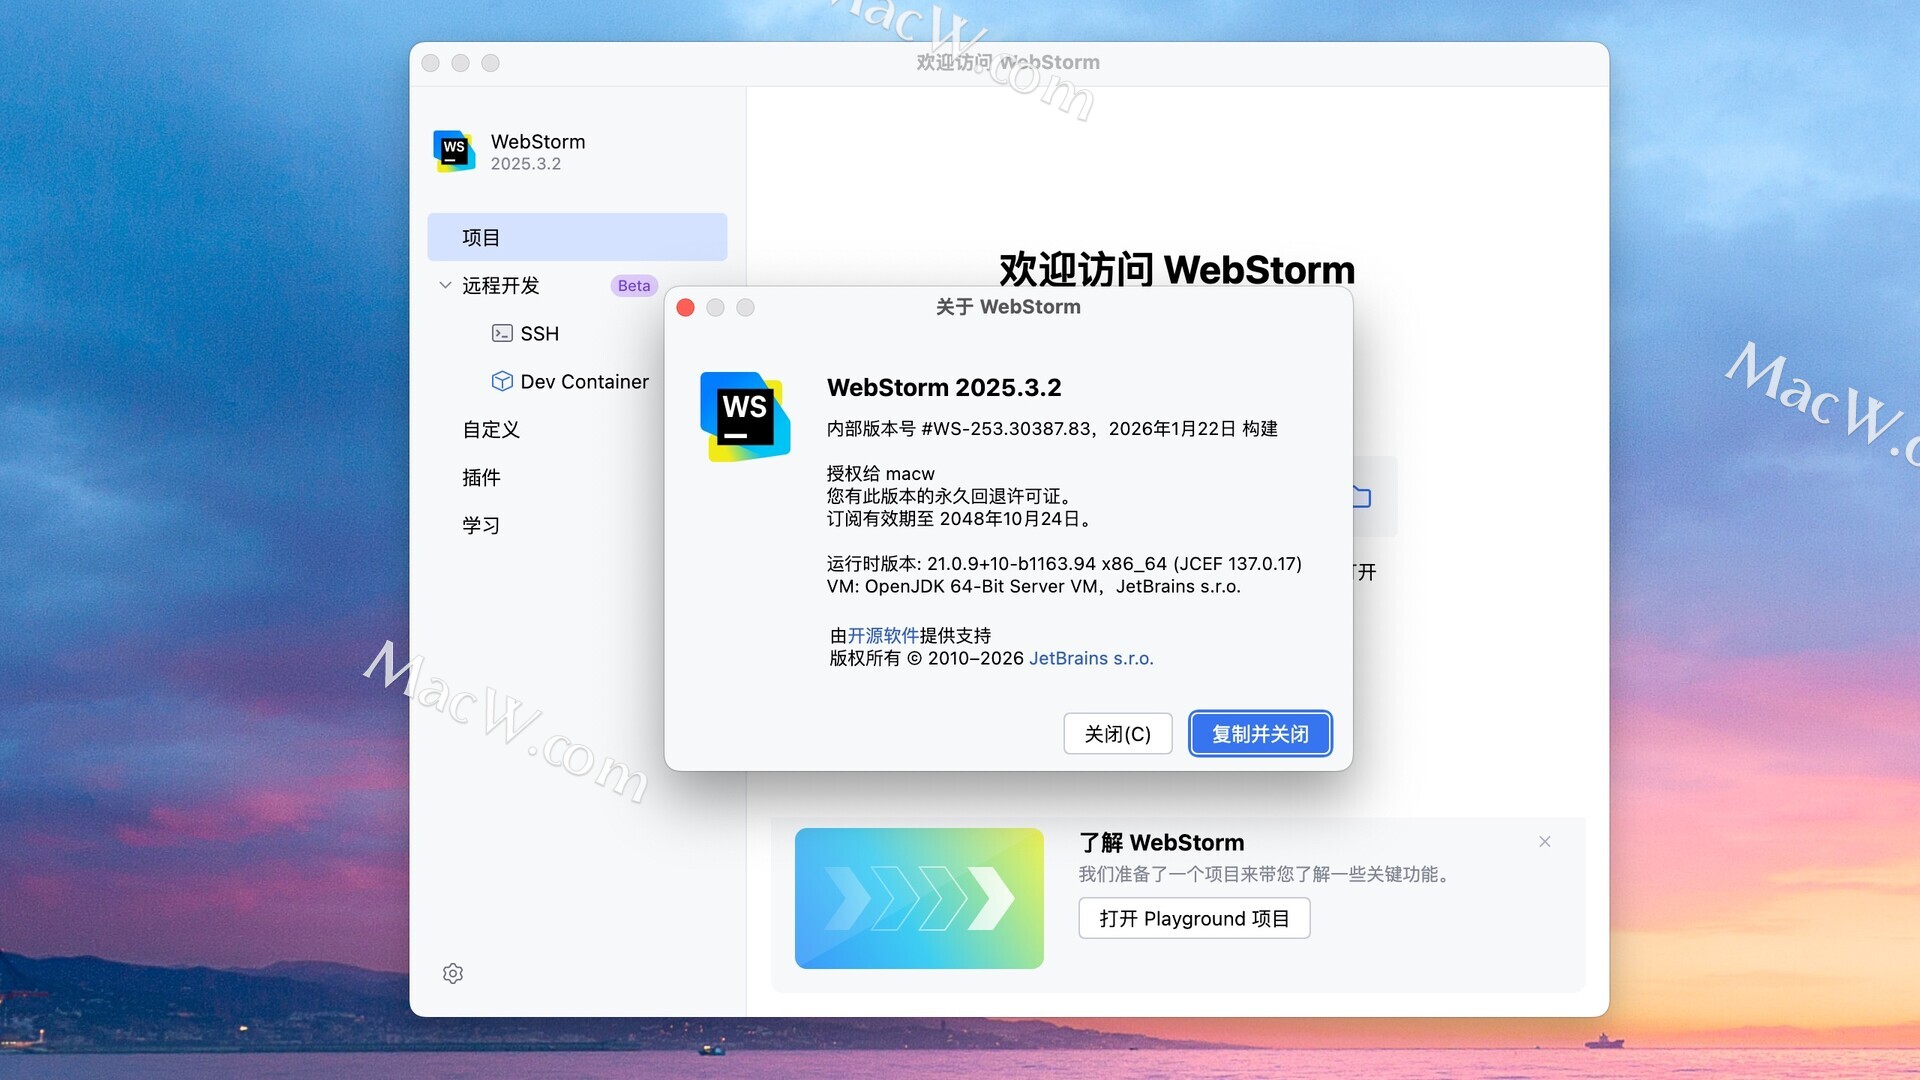Click the 复制并关闭 button

pyautogui.click(x=1260, y=734)
